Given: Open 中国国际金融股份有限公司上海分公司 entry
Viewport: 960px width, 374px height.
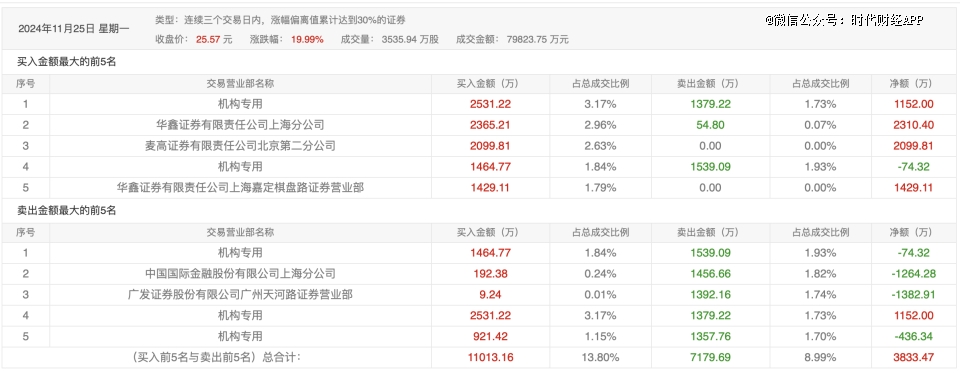Looking at the screenshot, I should [x=240, y=274].
